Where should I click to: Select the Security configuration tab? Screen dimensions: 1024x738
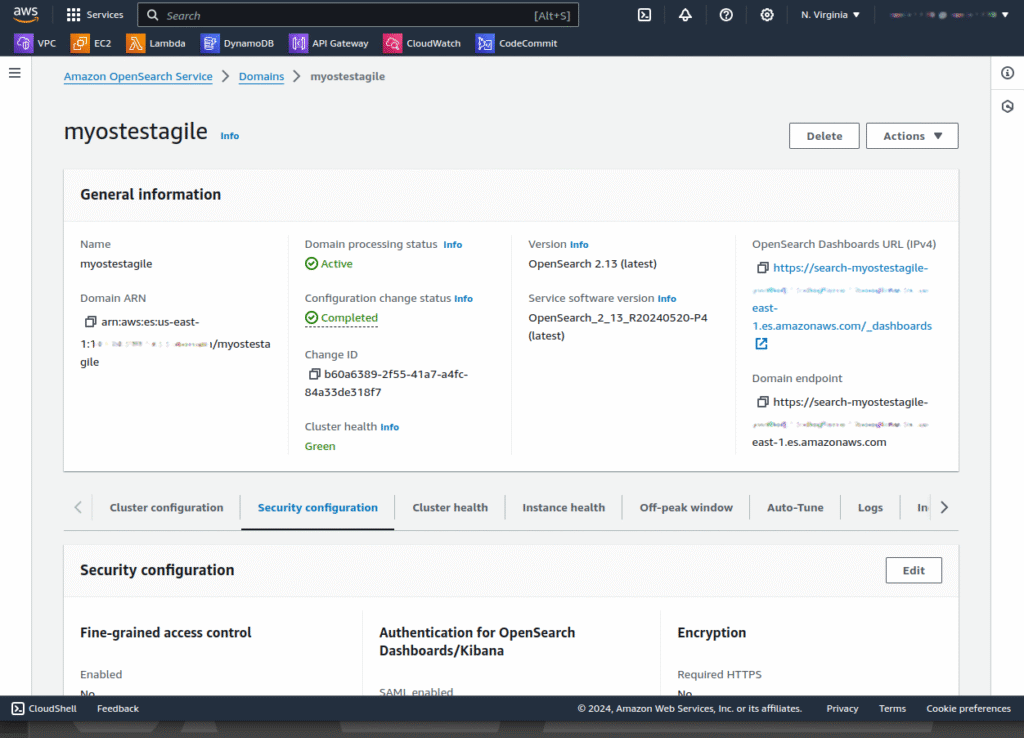317,507
